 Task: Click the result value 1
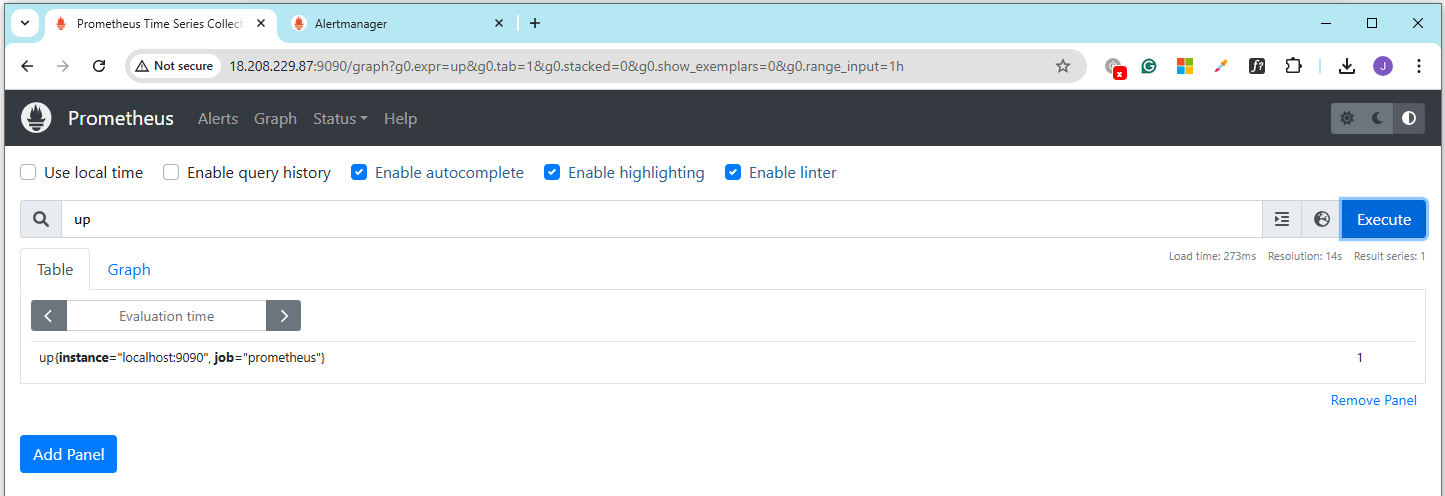(1360, 357)
